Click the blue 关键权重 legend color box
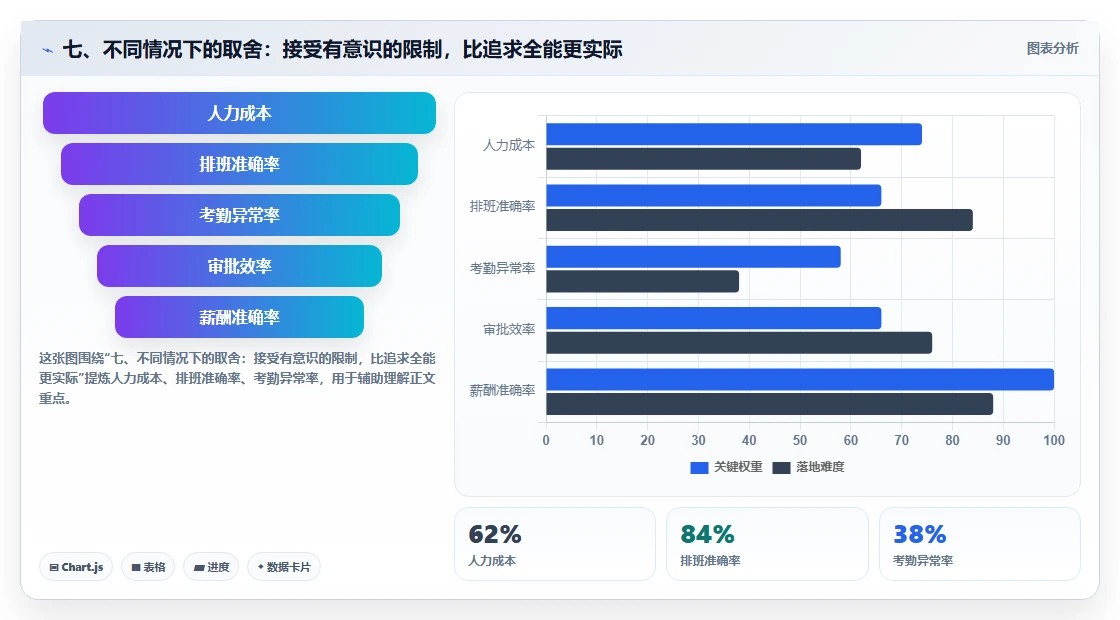Viewport: 1120px width, 620px height. click(x=699, y=468)
